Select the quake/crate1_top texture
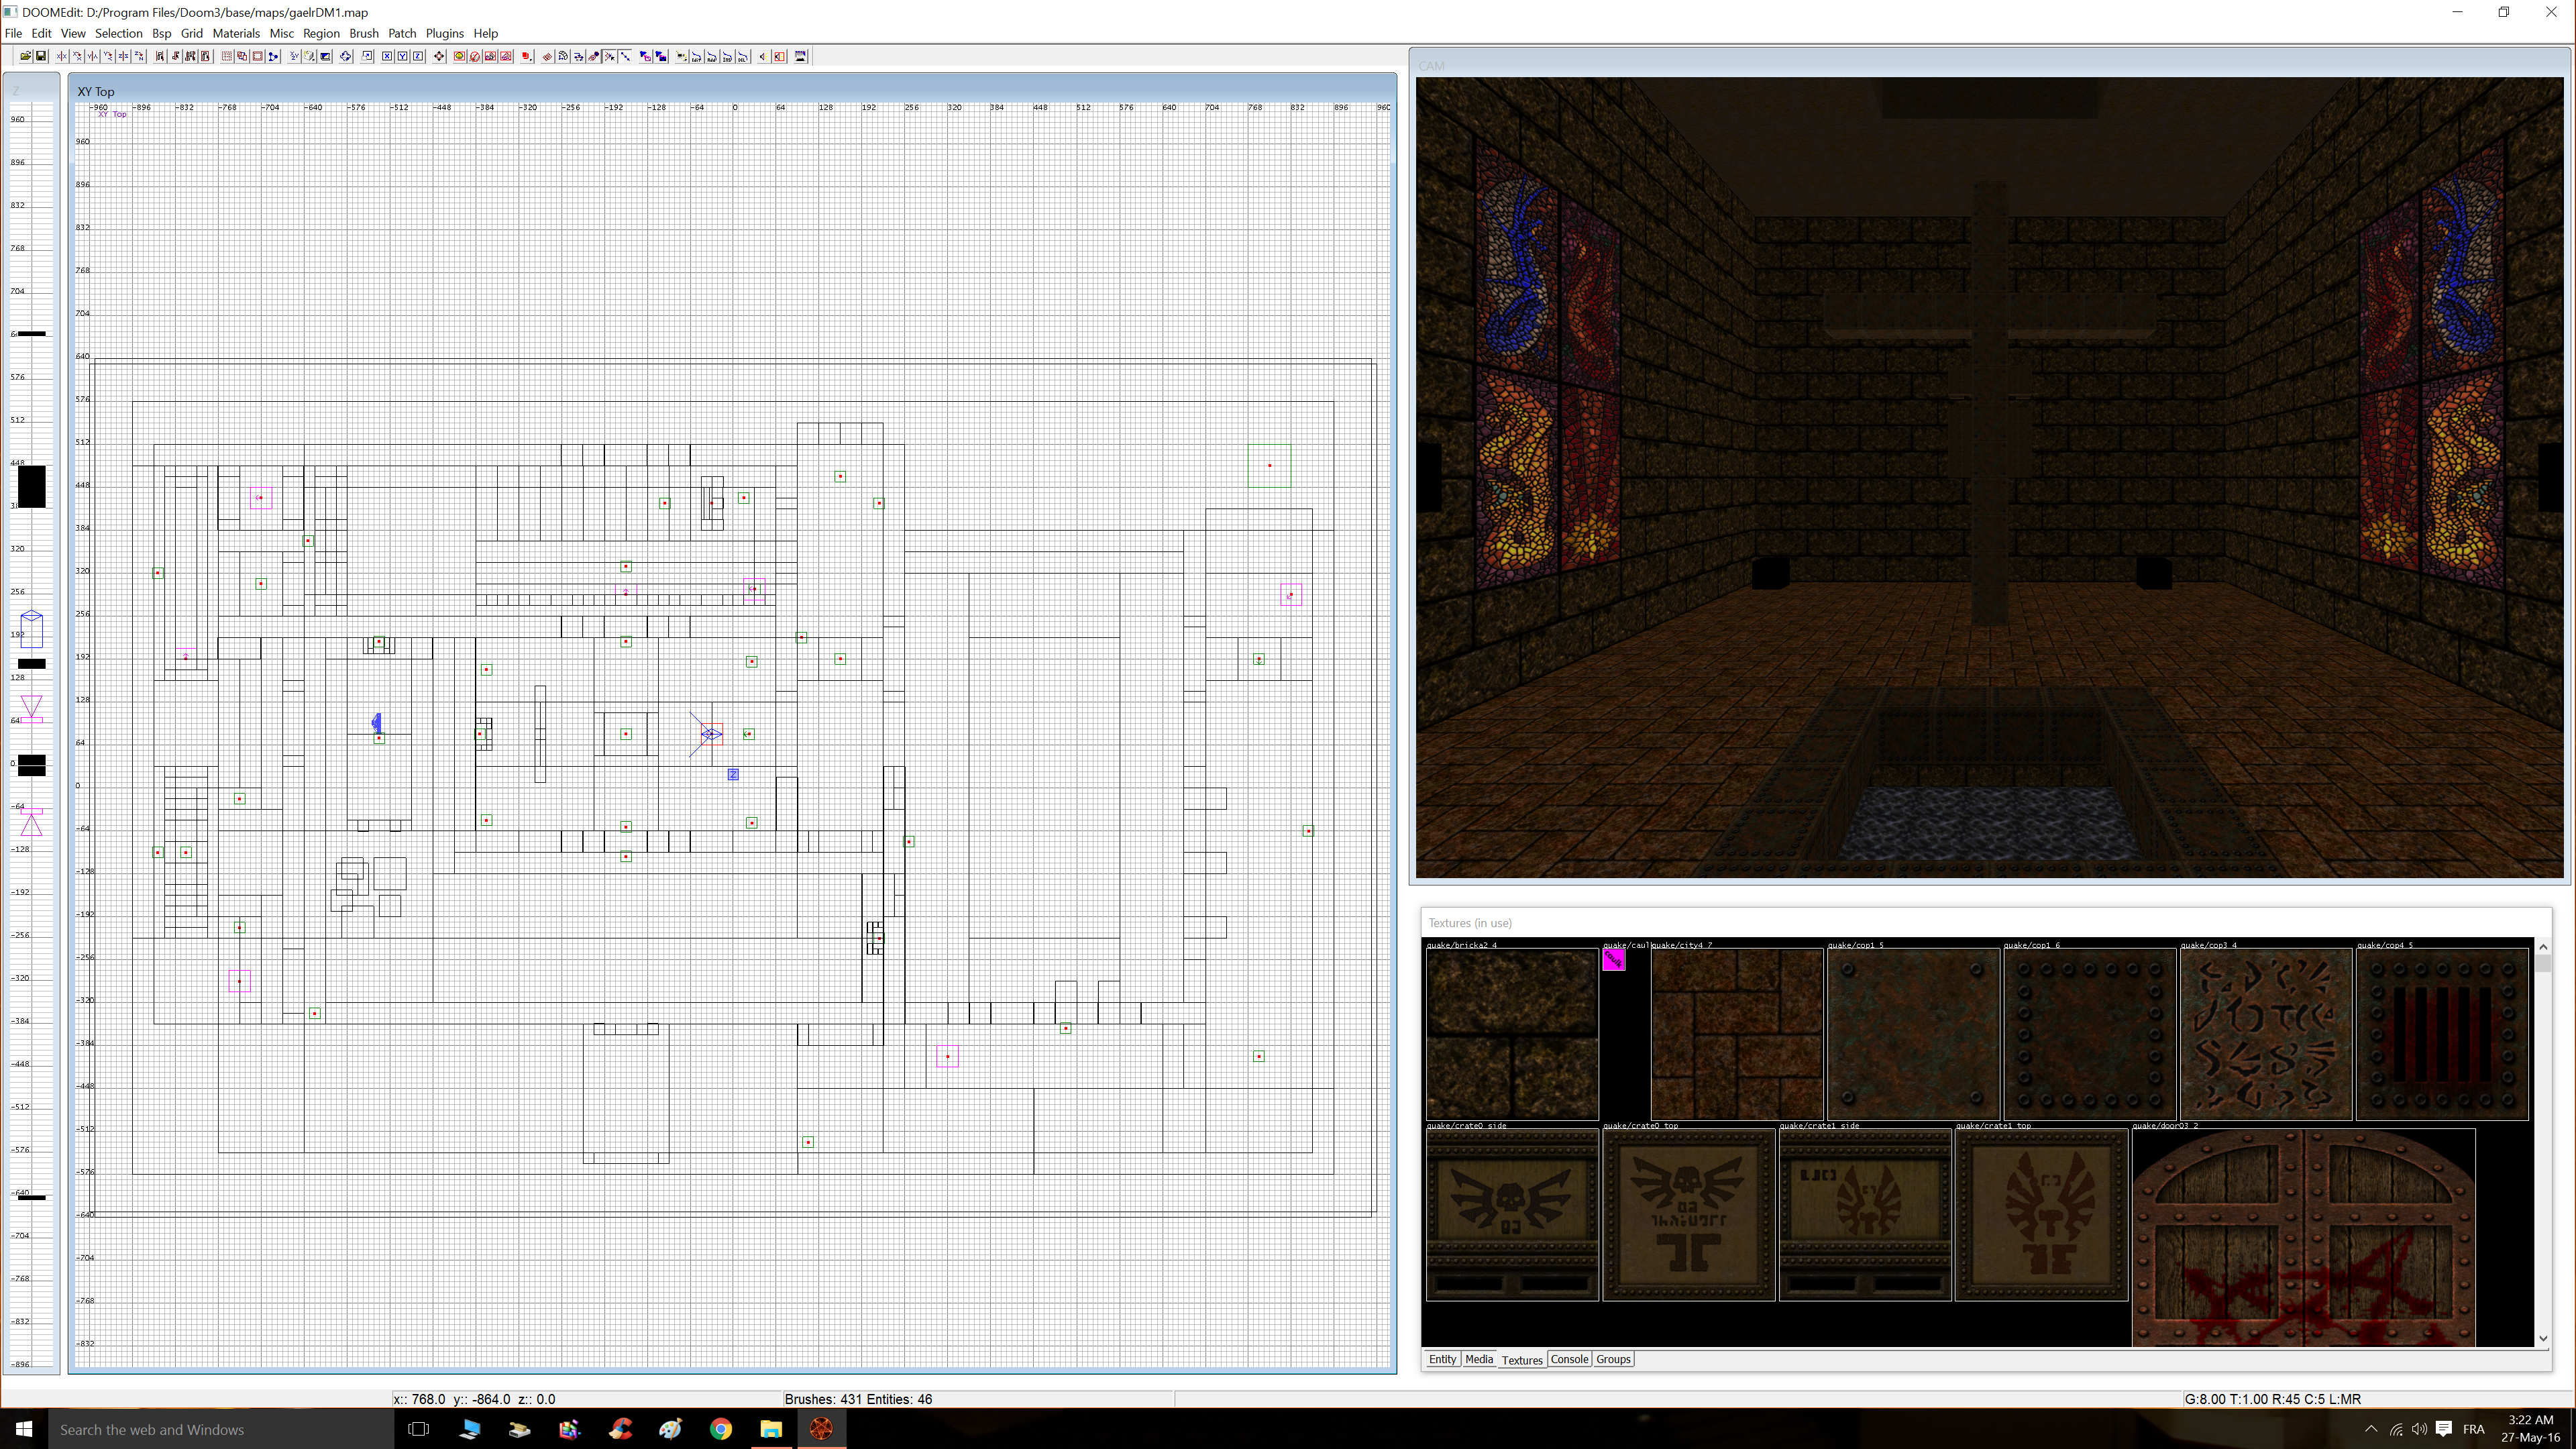 [x=2041, y=1215]
